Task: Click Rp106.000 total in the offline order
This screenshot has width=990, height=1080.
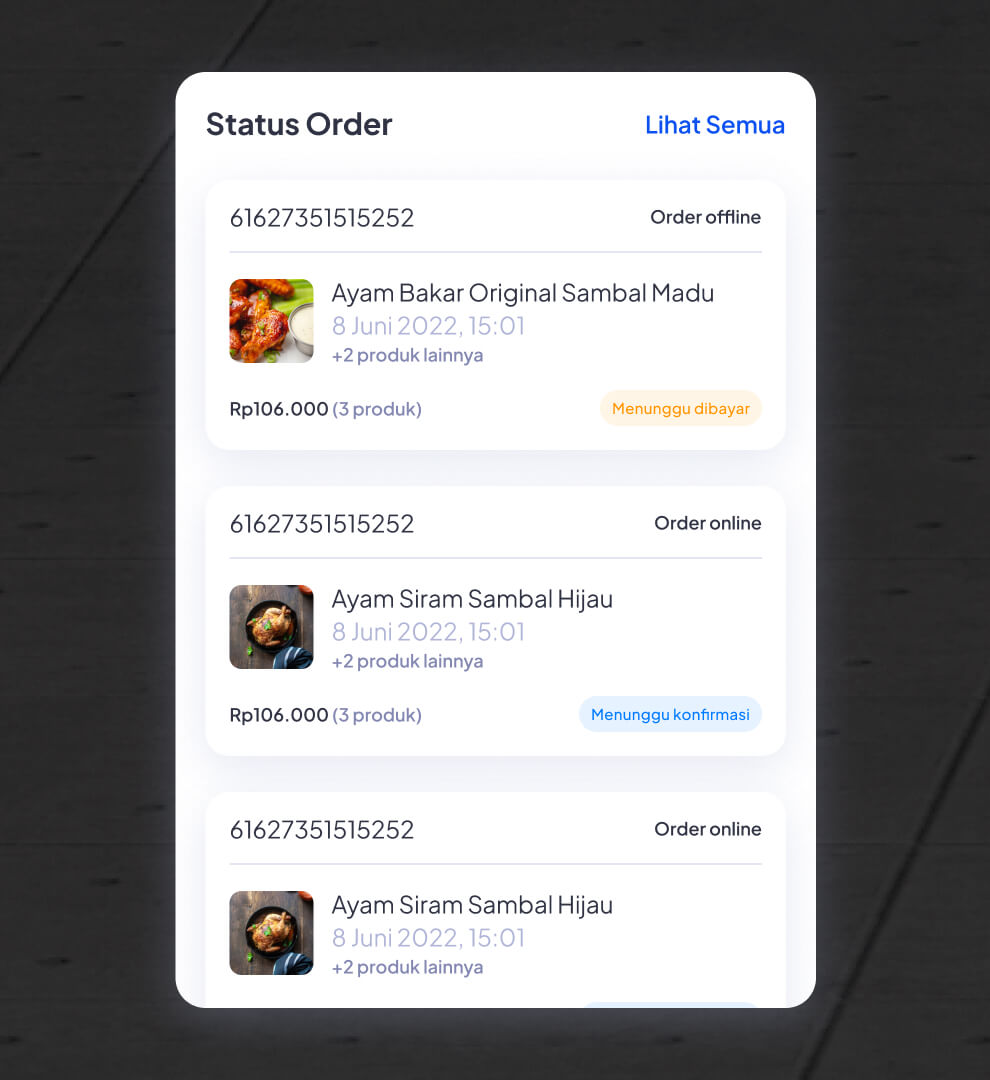Action: tap(279, 409)
